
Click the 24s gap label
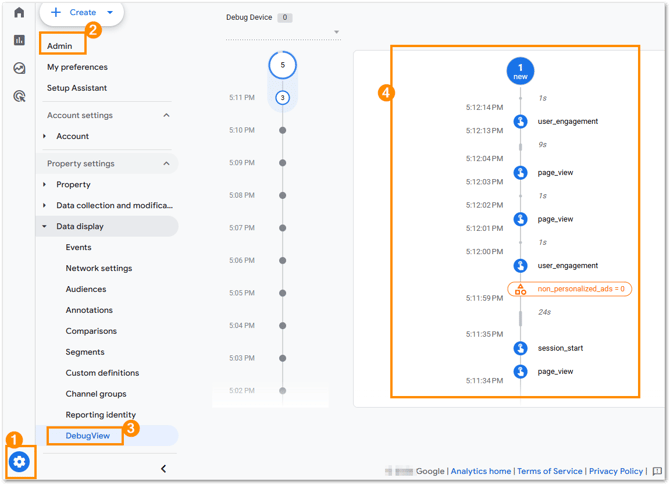click(x=544, y=312)
